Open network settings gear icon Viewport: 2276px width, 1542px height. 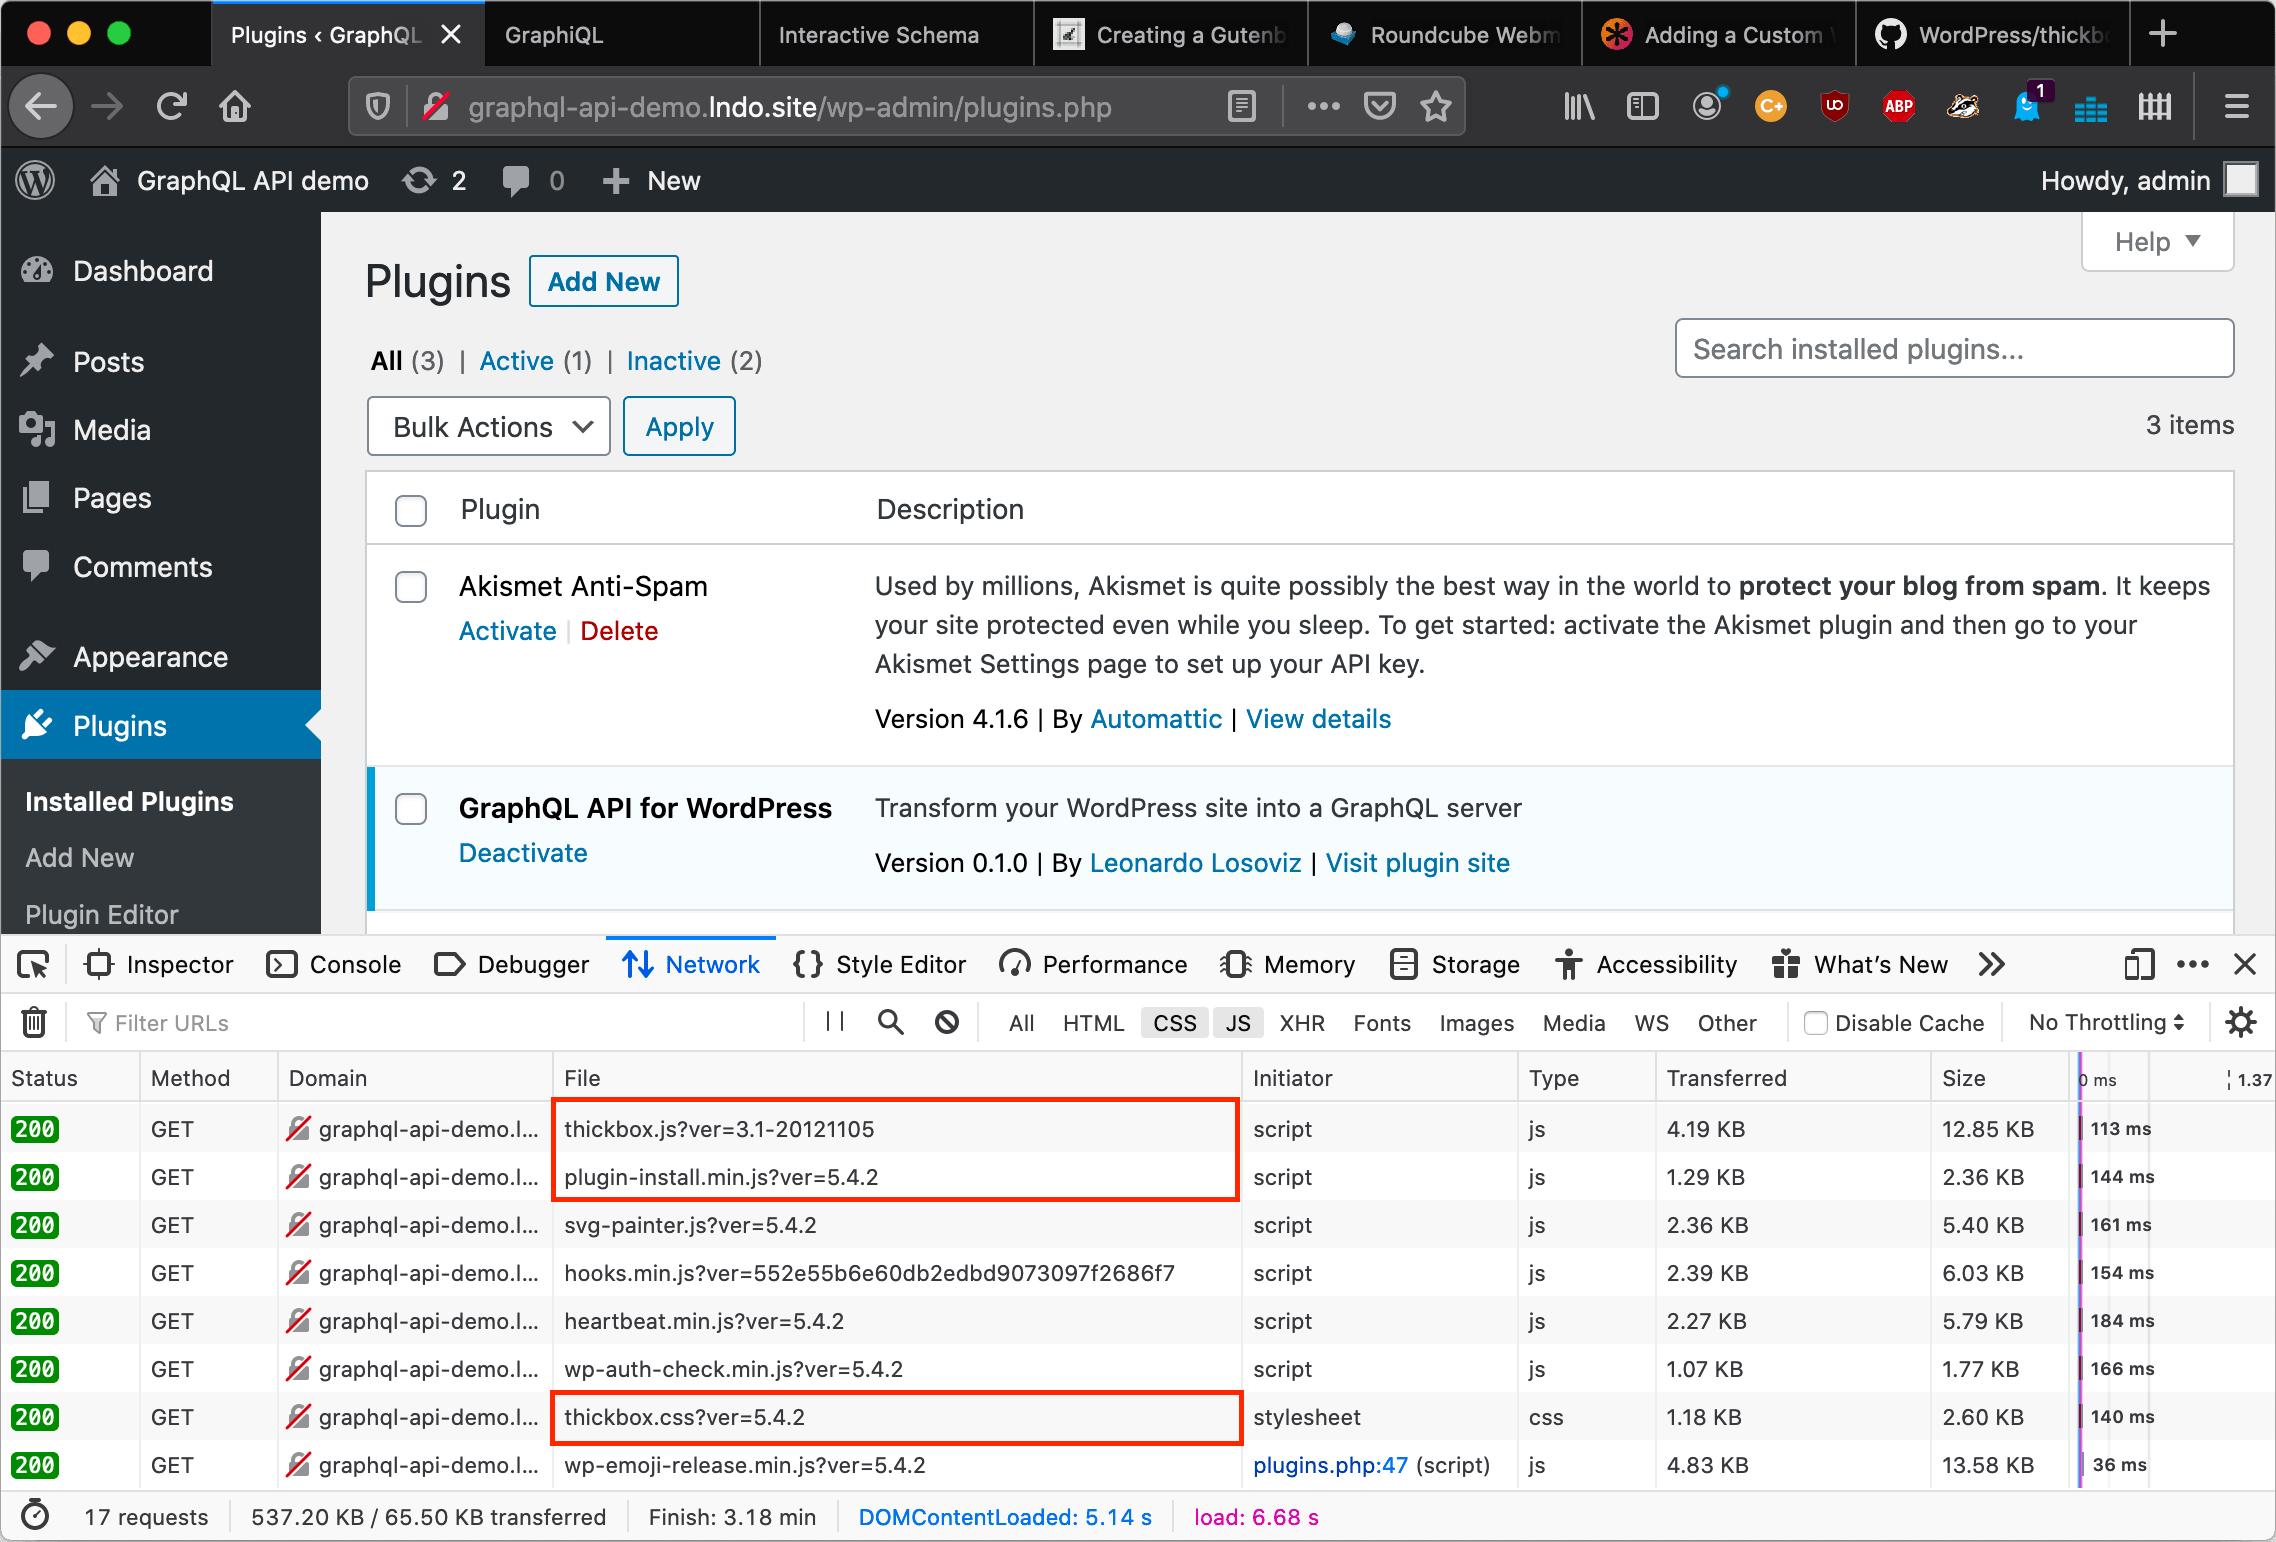[2241, 1022]
